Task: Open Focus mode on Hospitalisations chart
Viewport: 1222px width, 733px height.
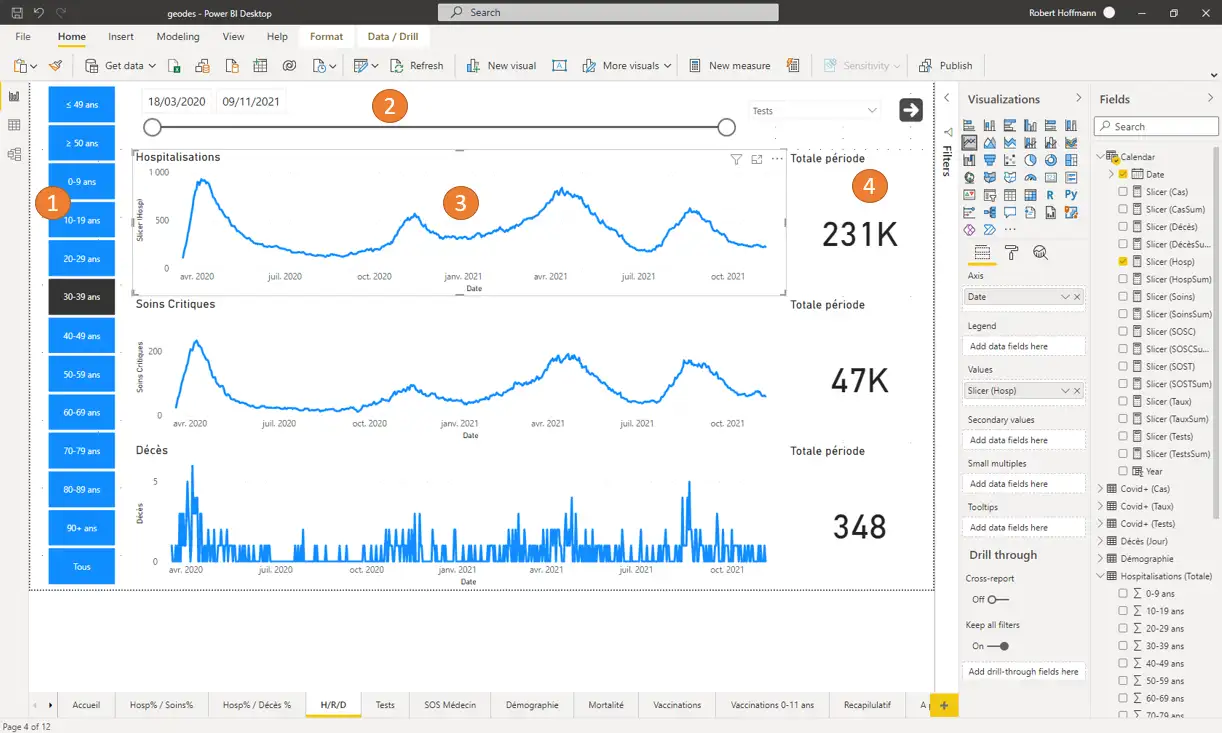Action: (x=757, y=159)
